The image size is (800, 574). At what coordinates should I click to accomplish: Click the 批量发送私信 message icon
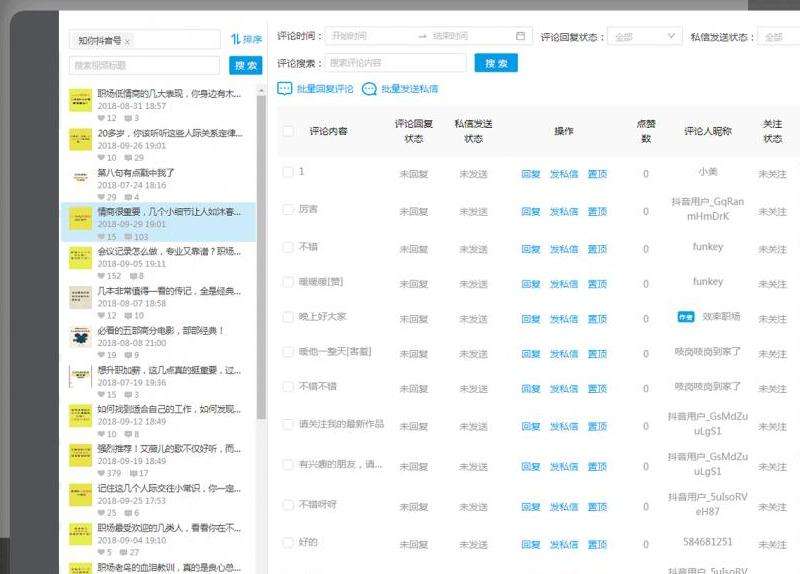pyautogui.click(x=369, y=89)
